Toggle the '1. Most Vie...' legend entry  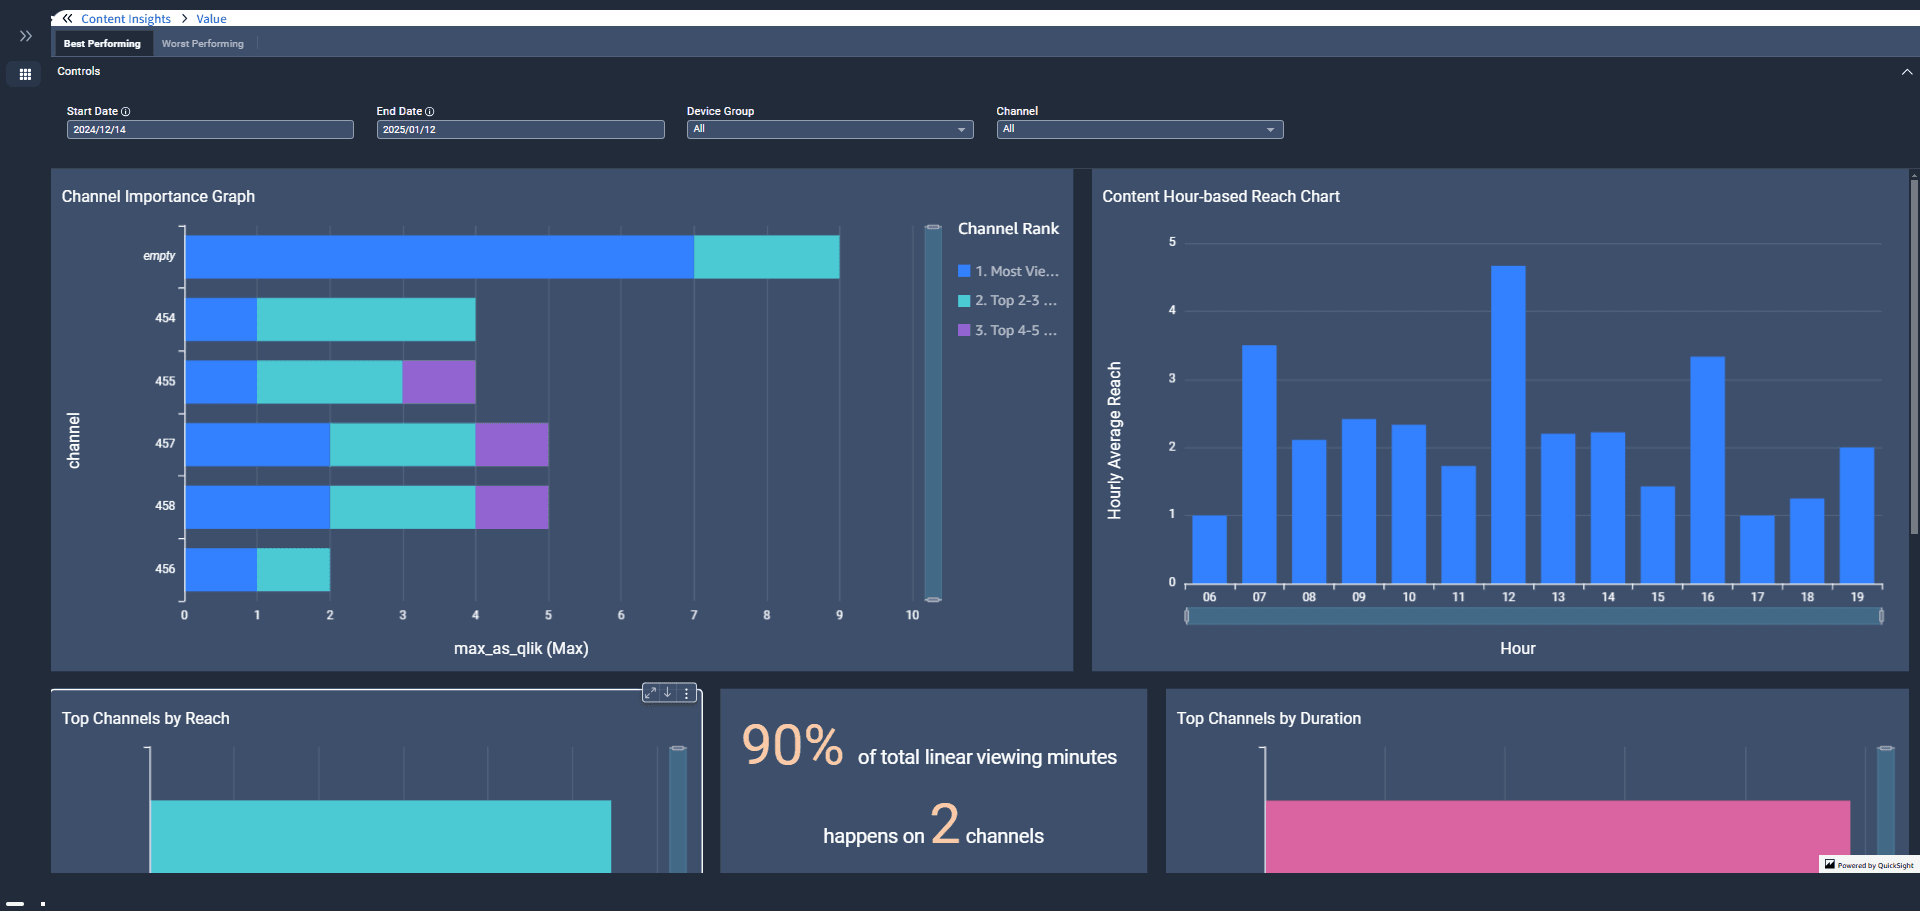tap(1008, 271)
